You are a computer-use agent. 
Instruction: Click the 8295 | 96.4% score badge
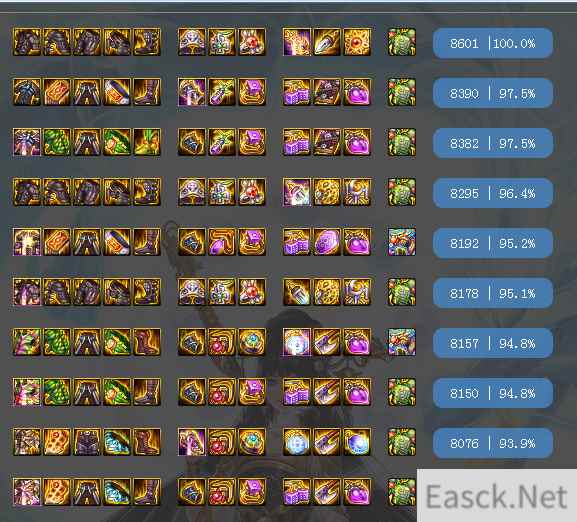(x=493, y=193)
